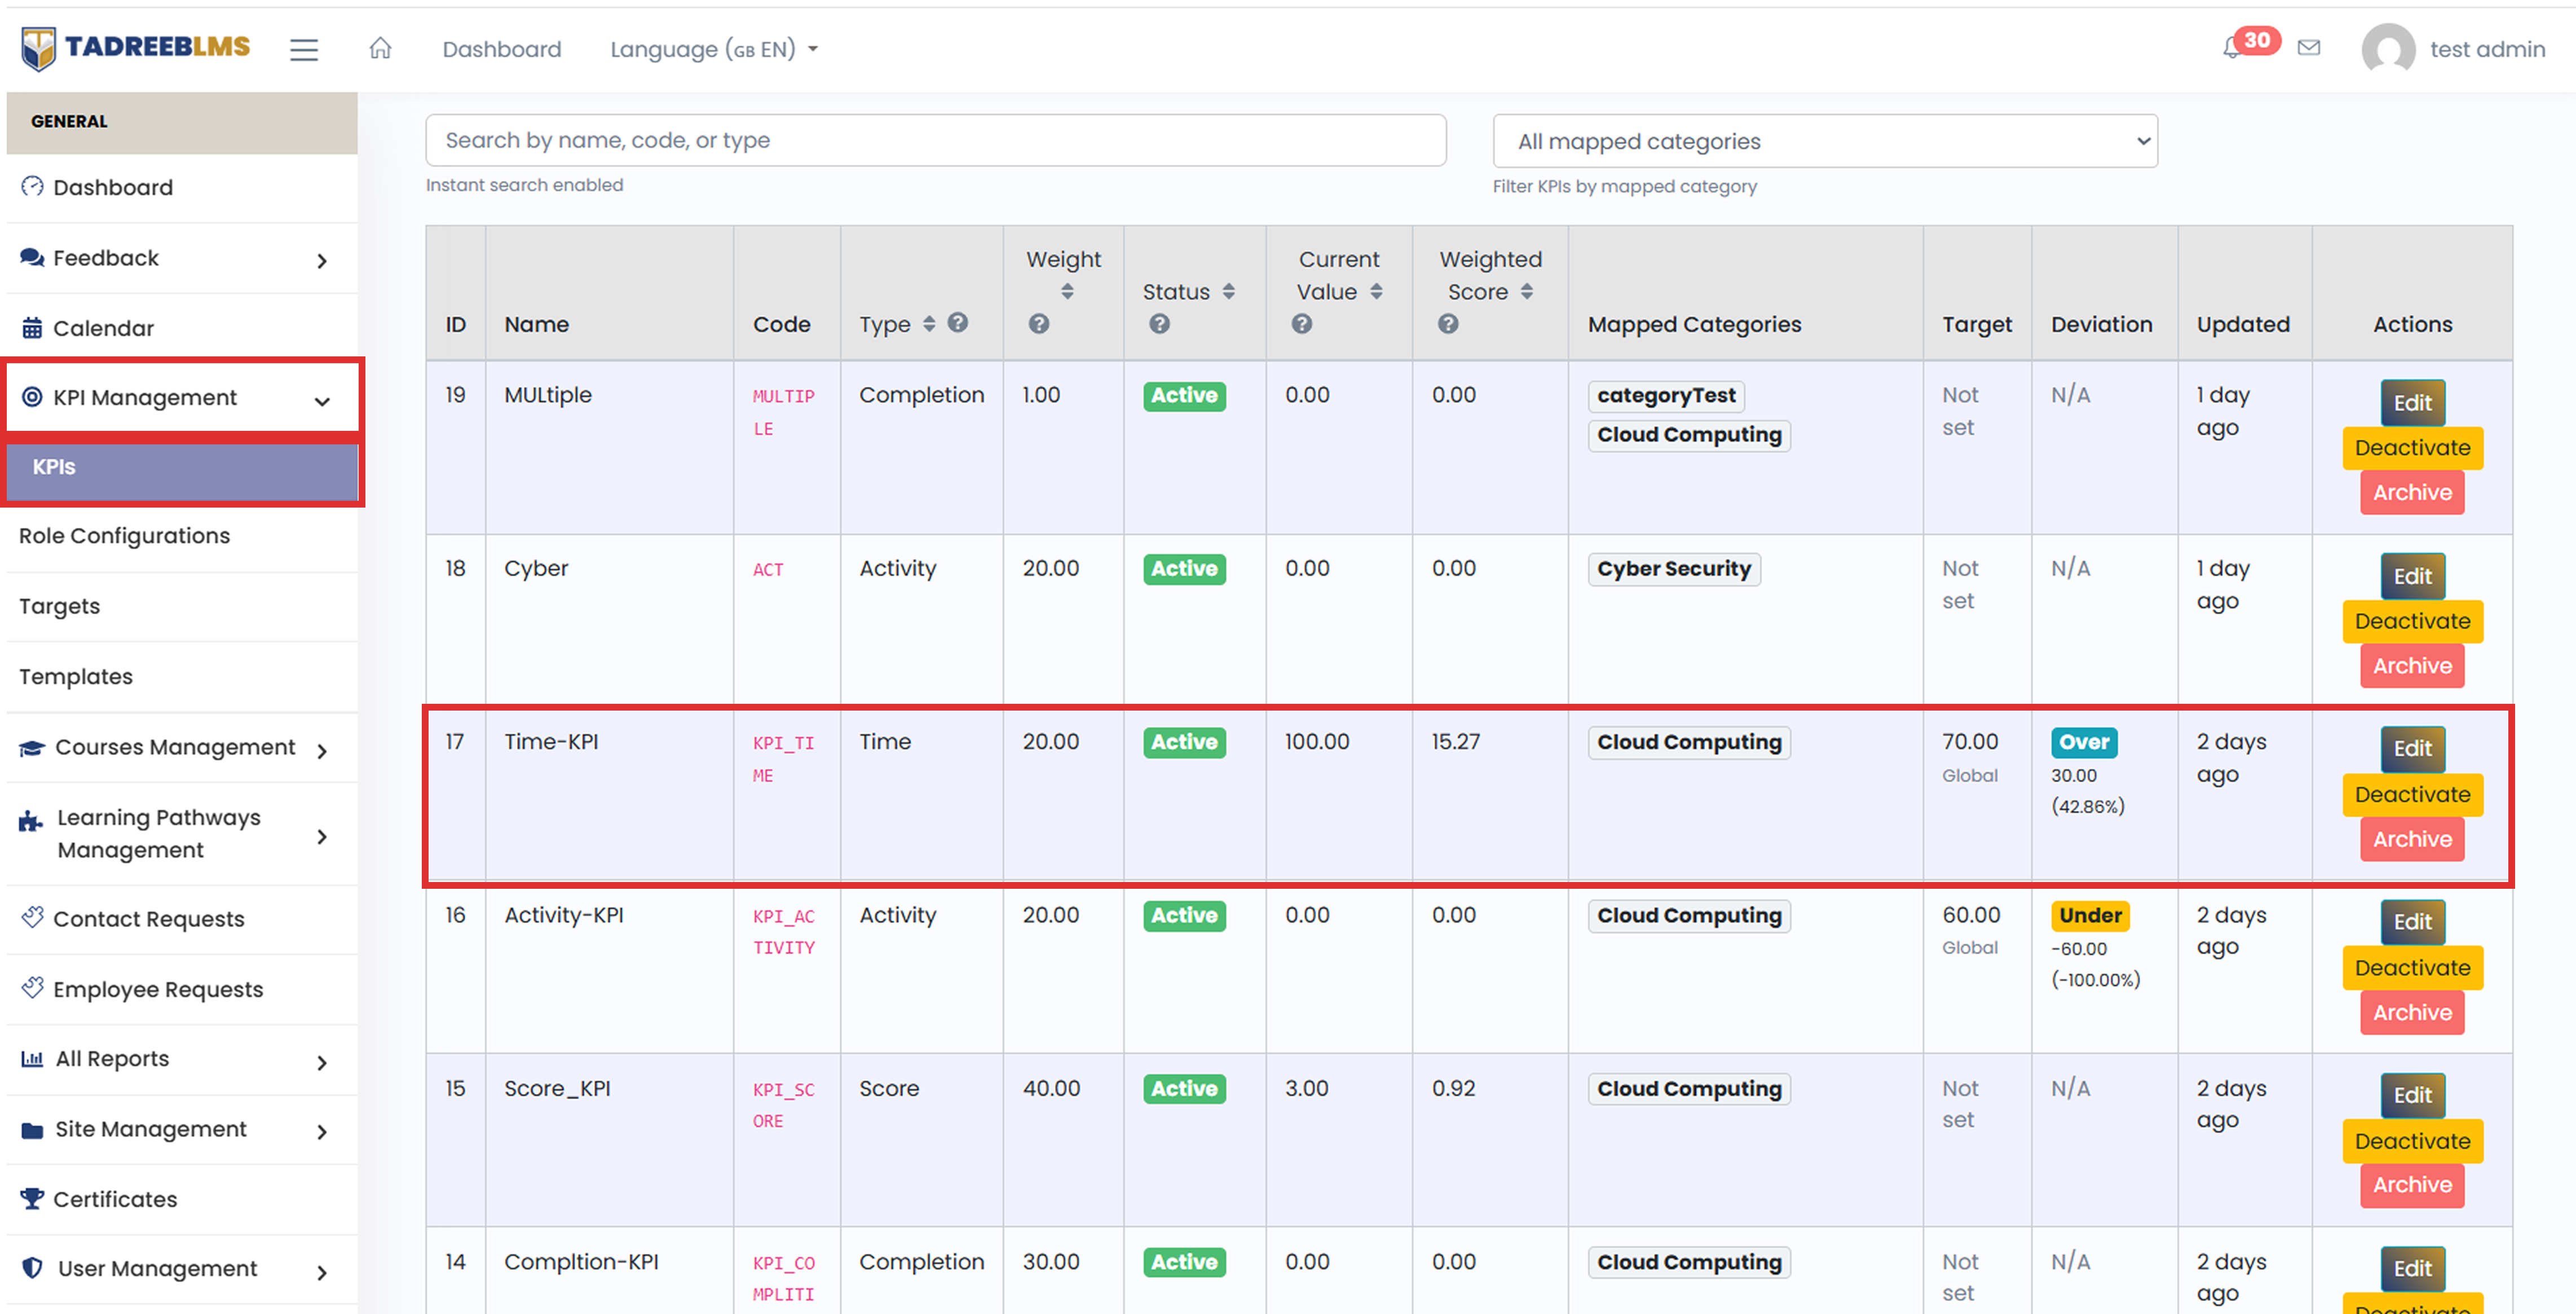
Task: Expand the All Reports menu
Action: click(181, 1059)
